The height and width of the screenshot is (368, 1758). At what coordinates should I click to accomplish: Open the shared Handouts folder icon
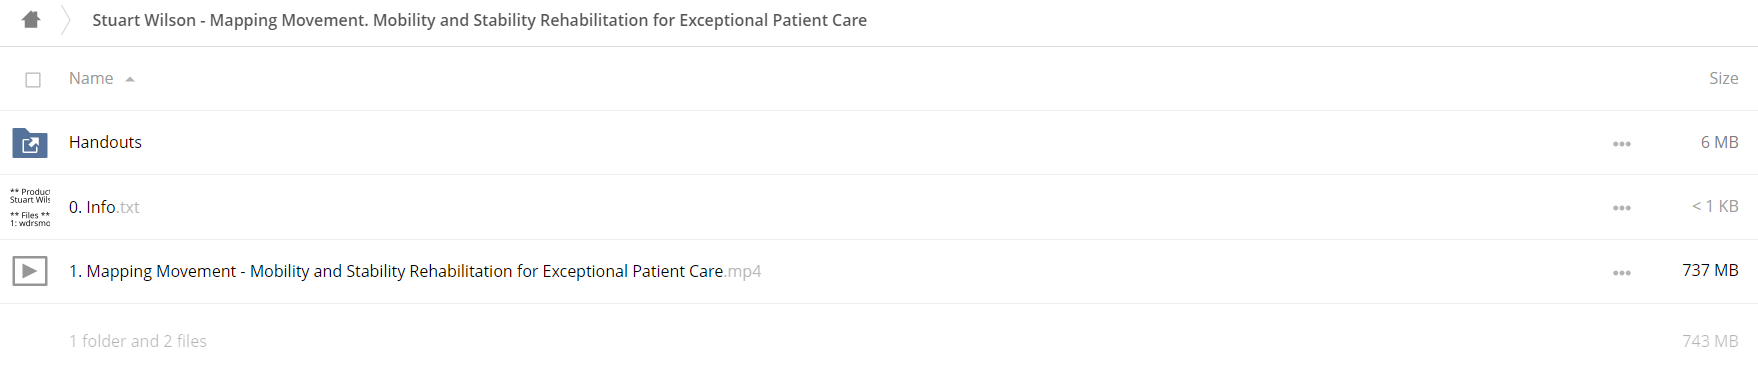pyautogui.click(x=30, y=143)
